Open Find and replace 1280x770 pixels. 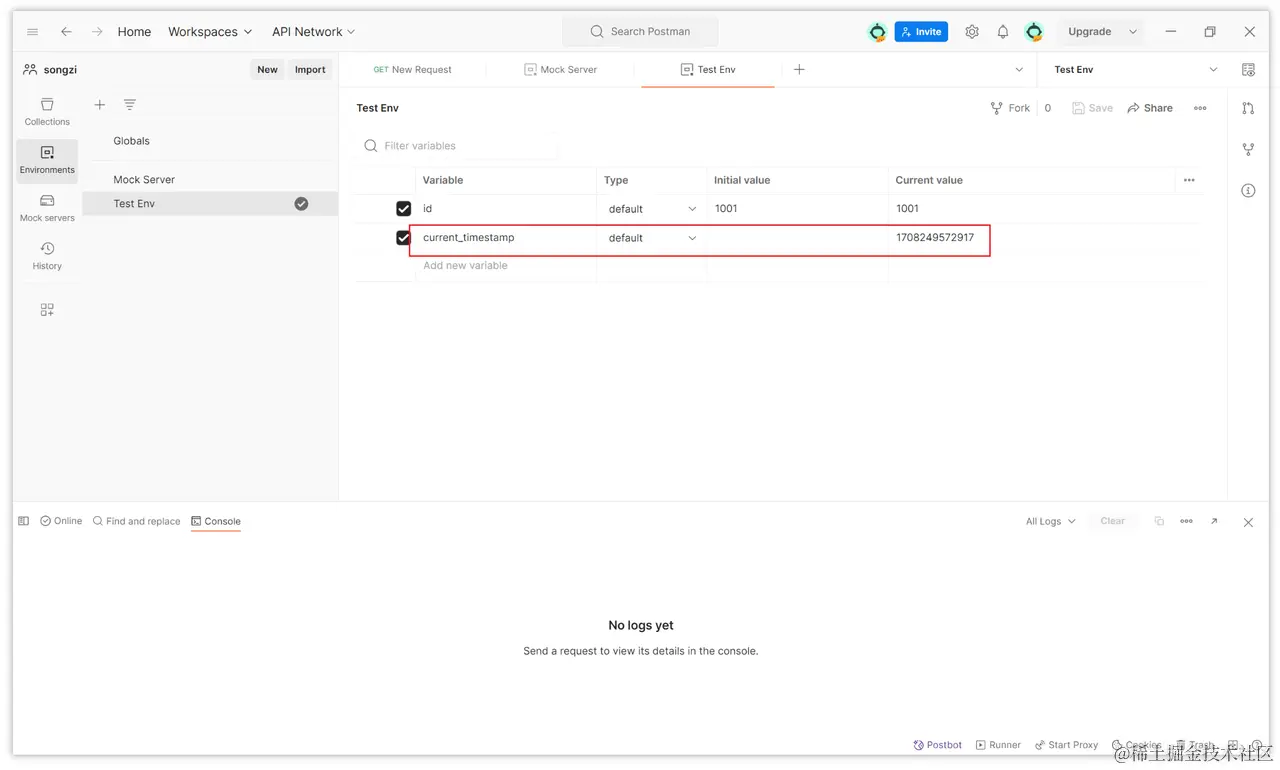(x=136, y=521)
